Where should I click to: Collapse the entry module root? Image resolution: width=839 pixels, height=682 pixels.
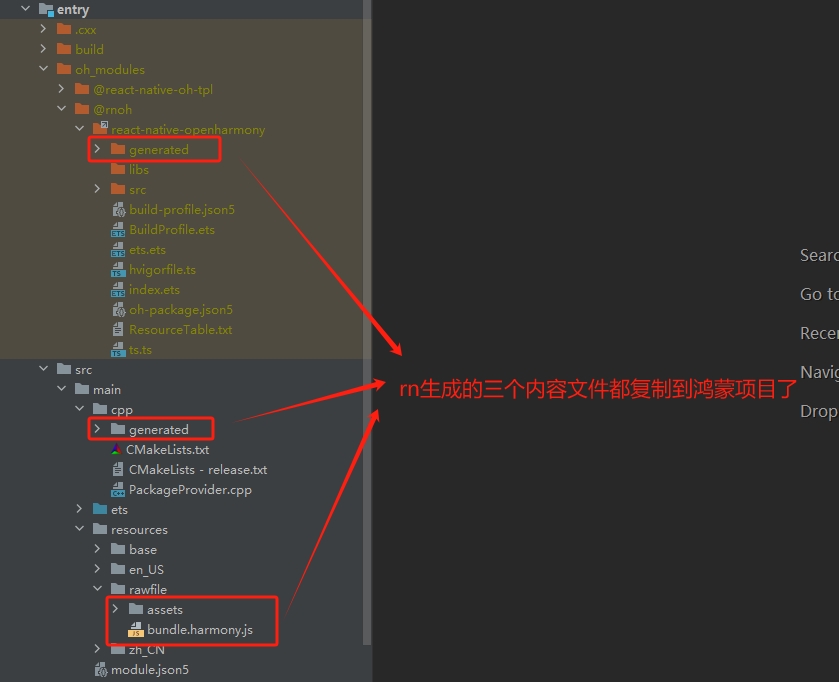click(x=25, y=9)
